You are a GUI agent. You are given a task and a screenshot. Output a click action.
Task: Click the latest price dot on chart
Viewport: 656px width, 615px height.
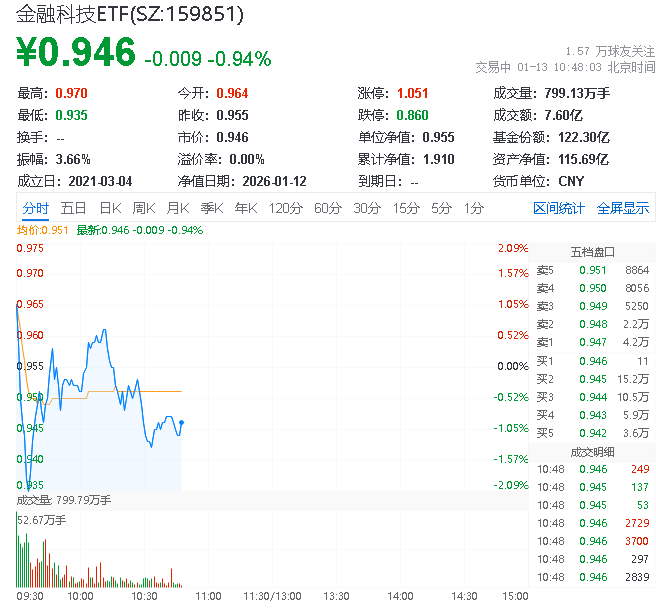point(181,422)
